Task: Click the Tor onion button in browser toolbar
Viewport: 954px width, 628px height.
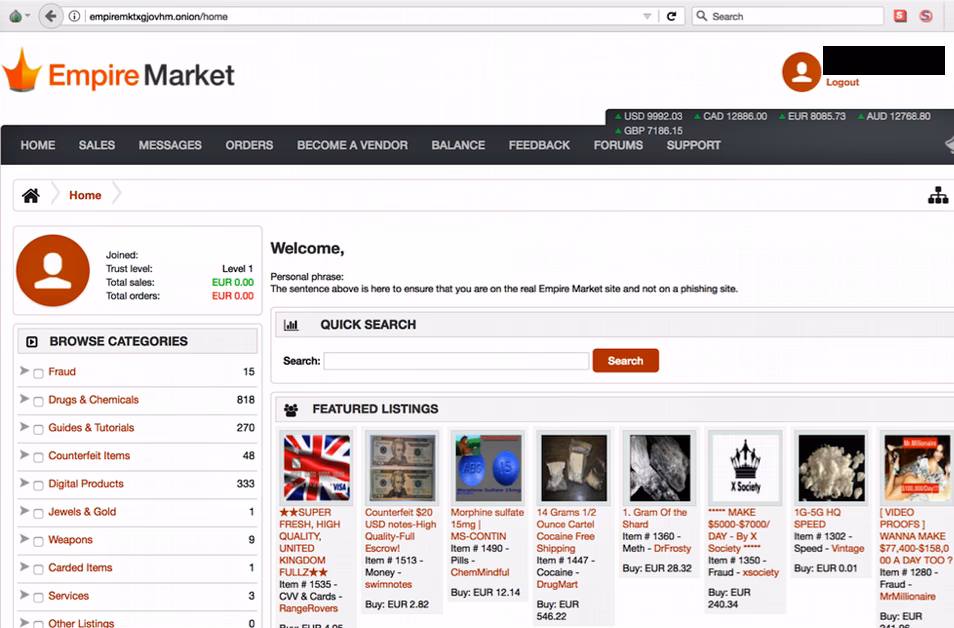Action: [16, 16]
